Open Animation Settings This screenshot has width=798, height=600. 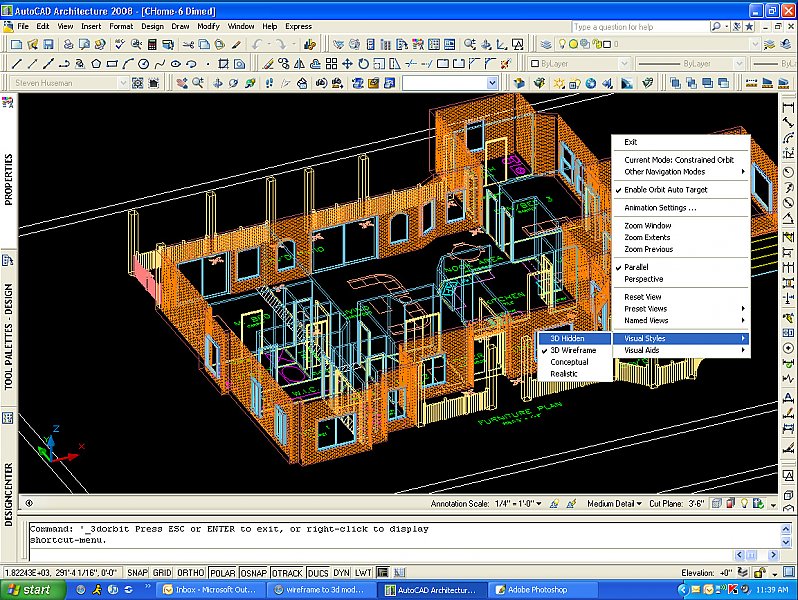(681, 208)
